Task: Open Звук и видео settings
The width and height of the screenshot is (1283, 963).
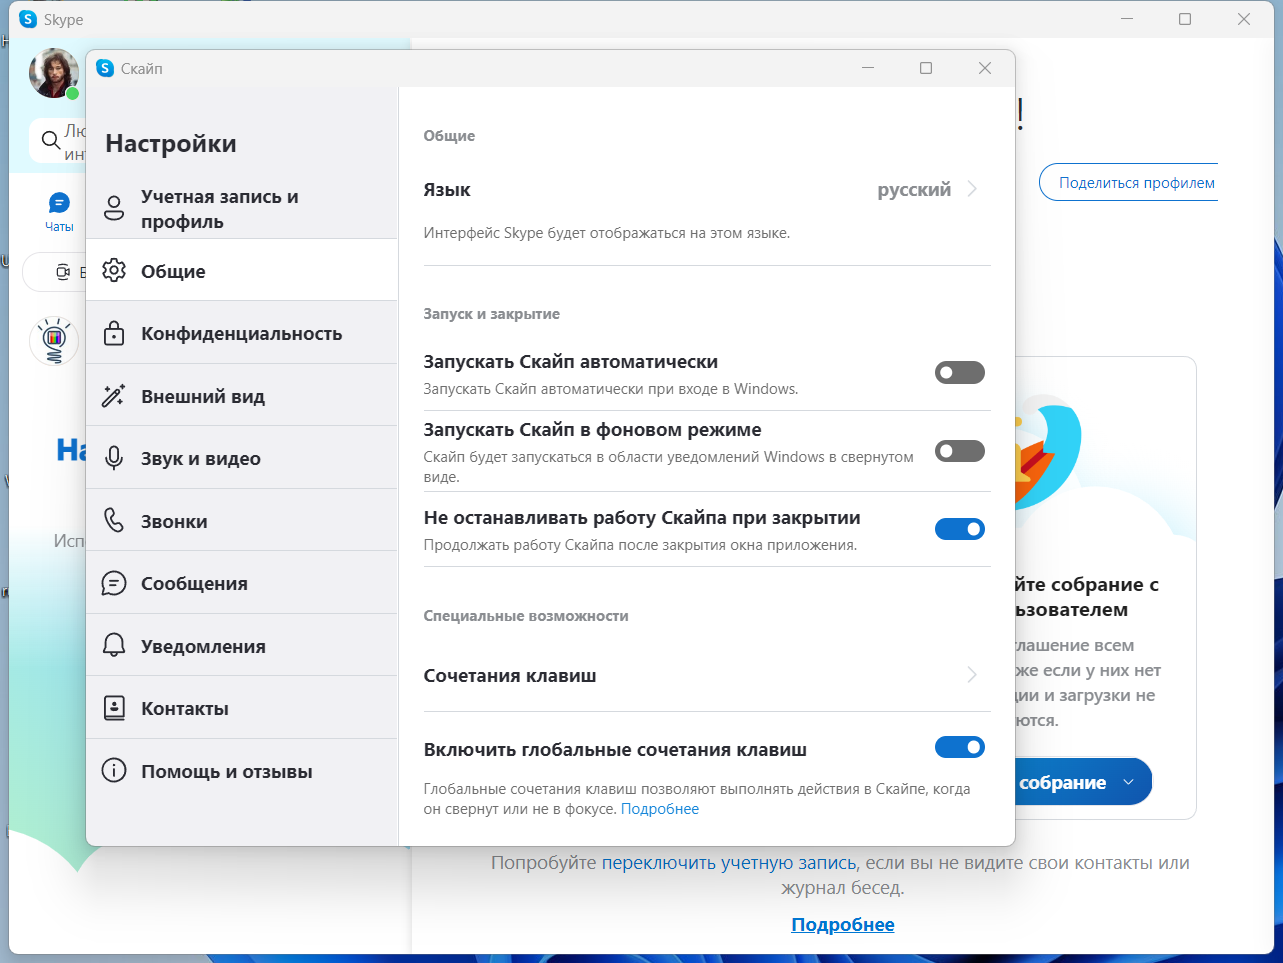Action: click(x=242, y=458)
